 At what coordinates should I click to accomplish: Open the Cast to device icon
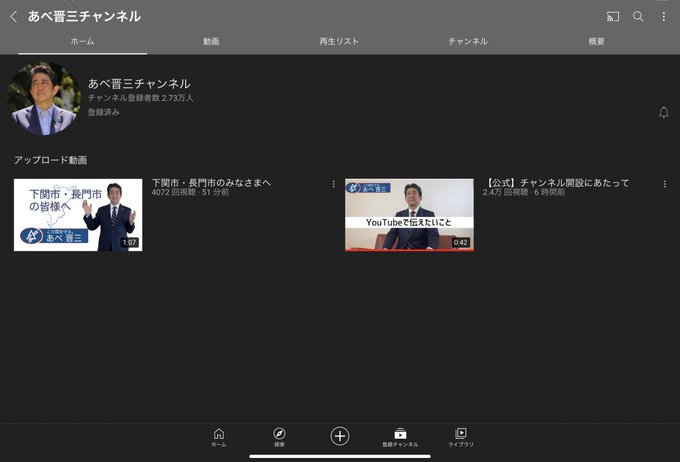[613, 16]
